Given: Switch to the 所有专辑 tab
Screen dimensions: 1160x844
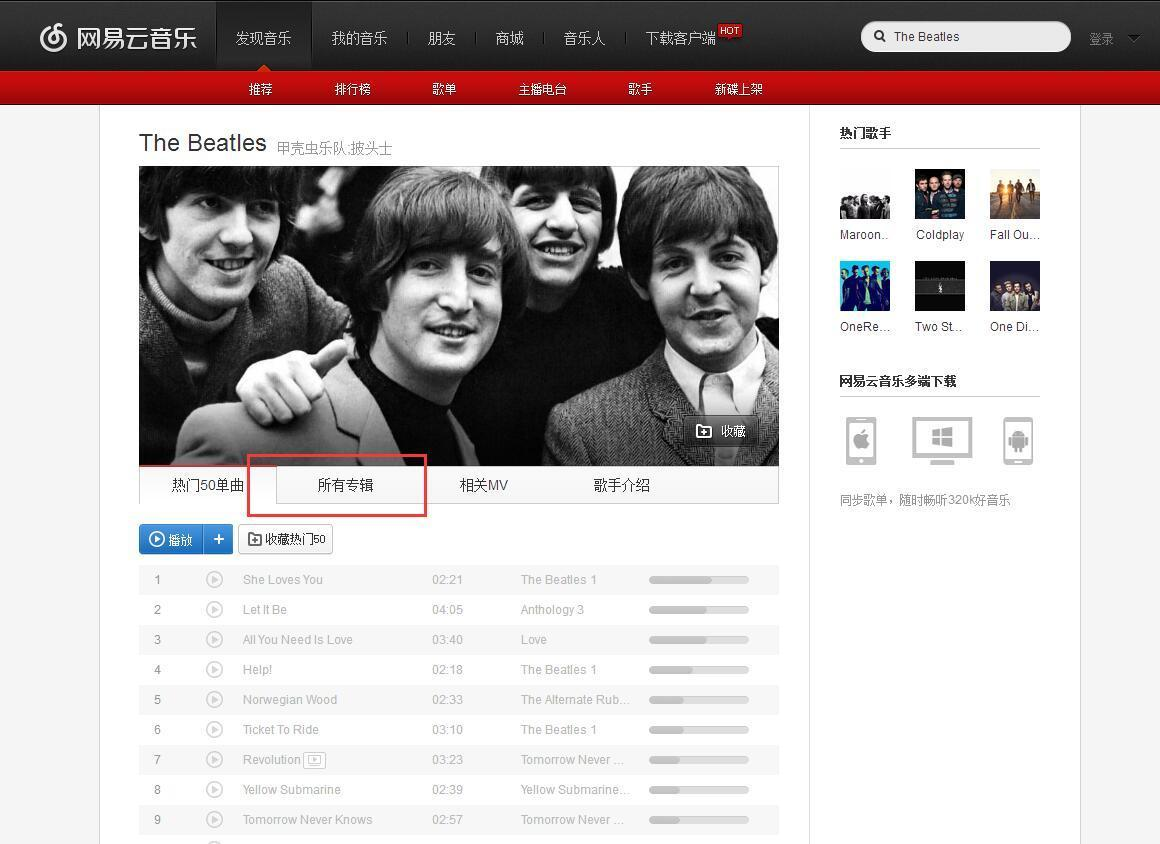Looking at the screenshot, I should point(345,485).
